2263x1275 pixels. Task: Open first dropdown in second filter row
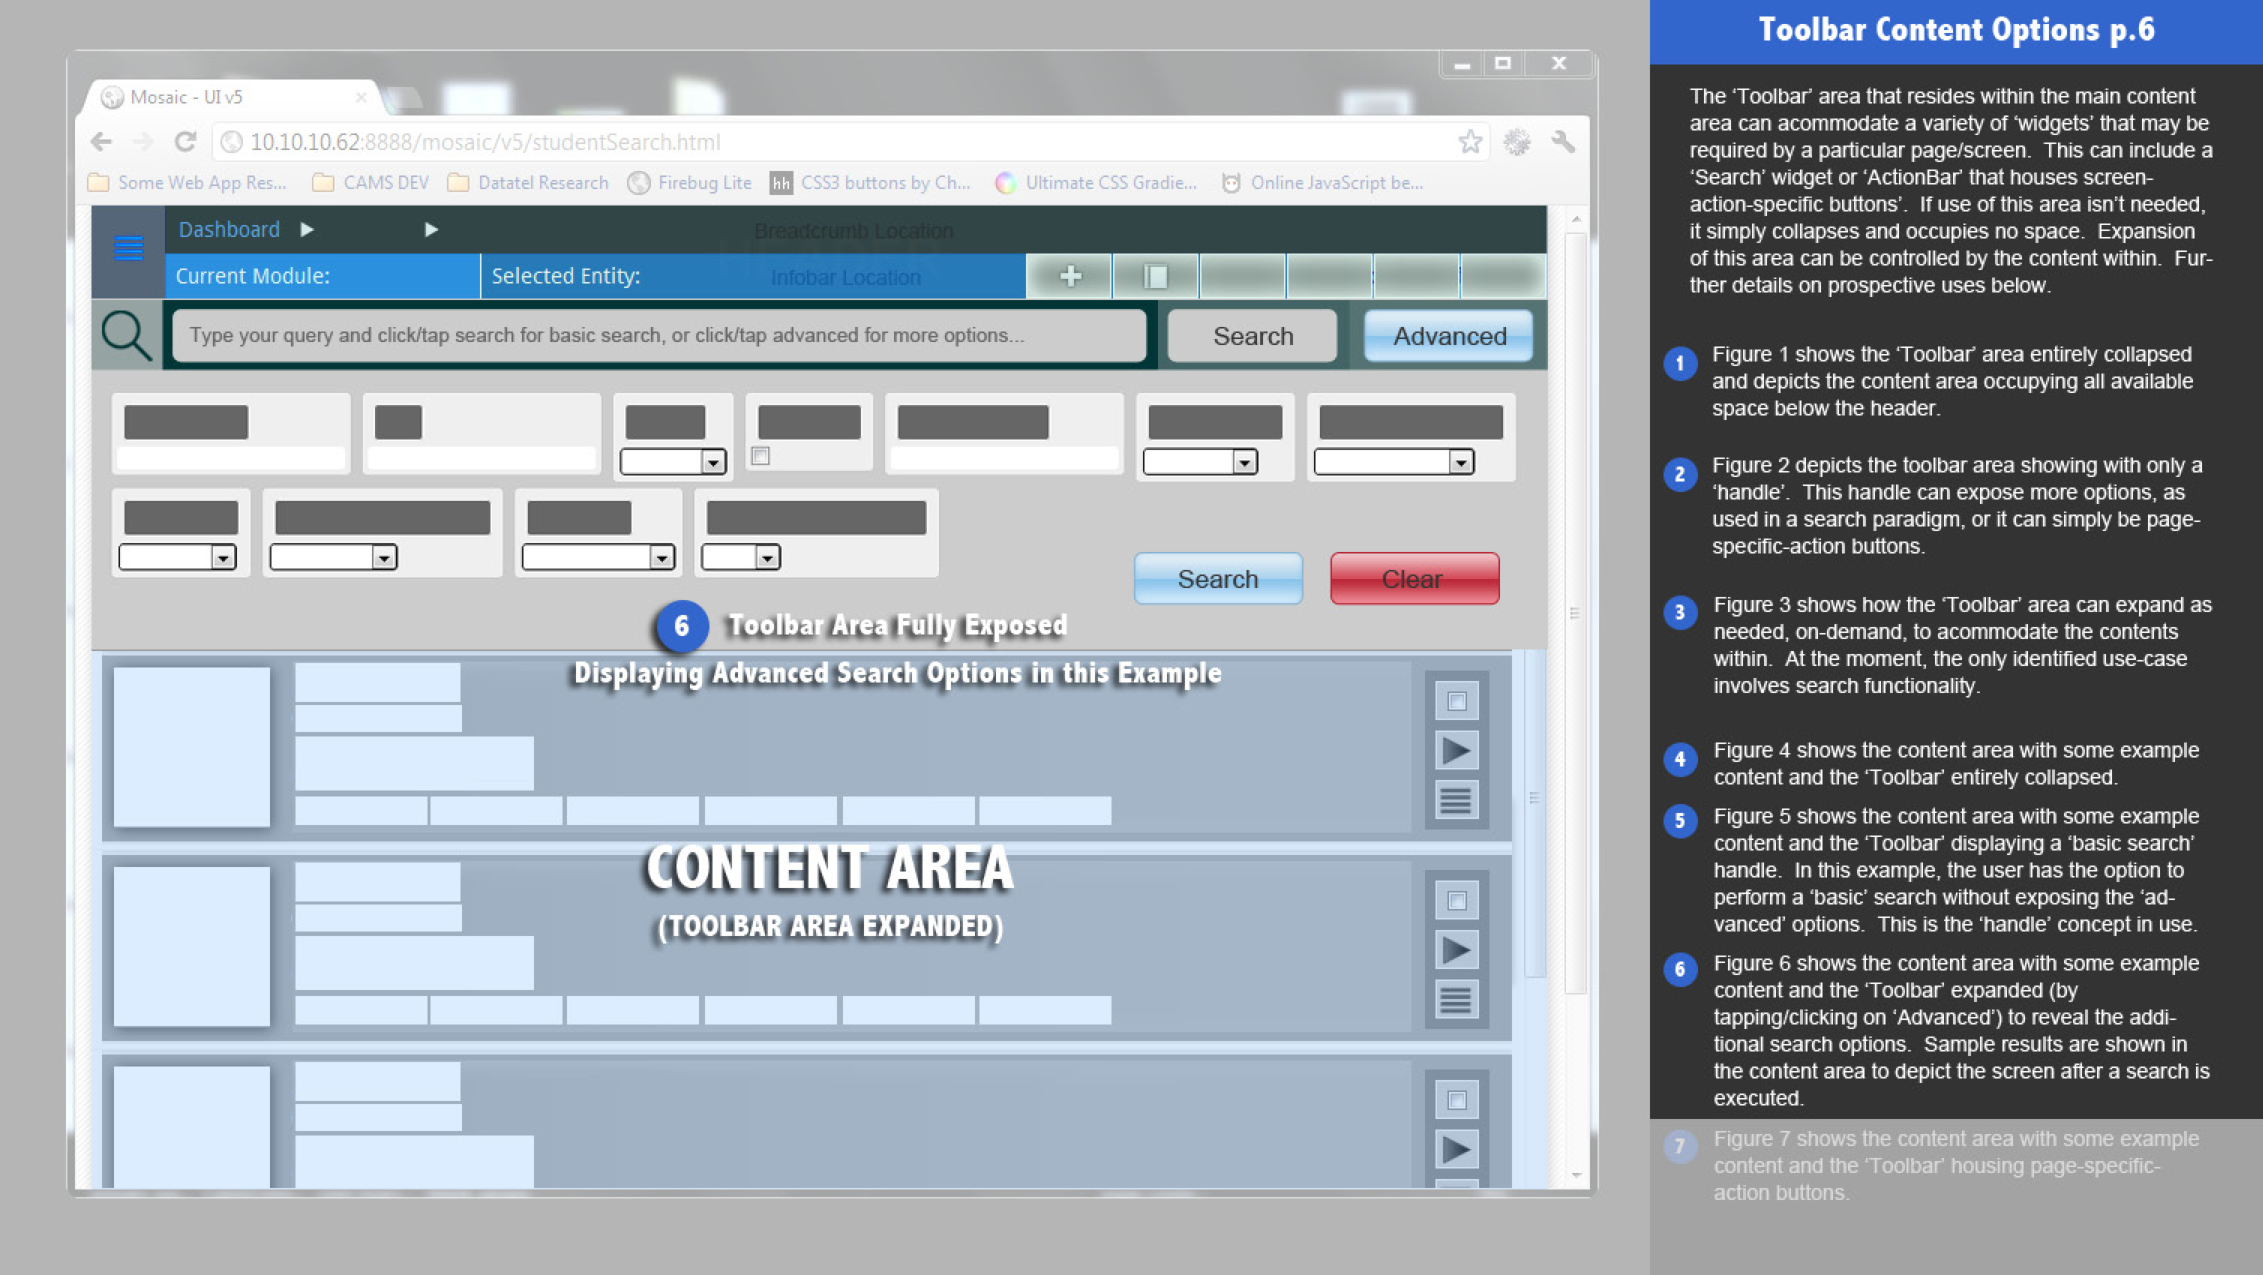178,557
